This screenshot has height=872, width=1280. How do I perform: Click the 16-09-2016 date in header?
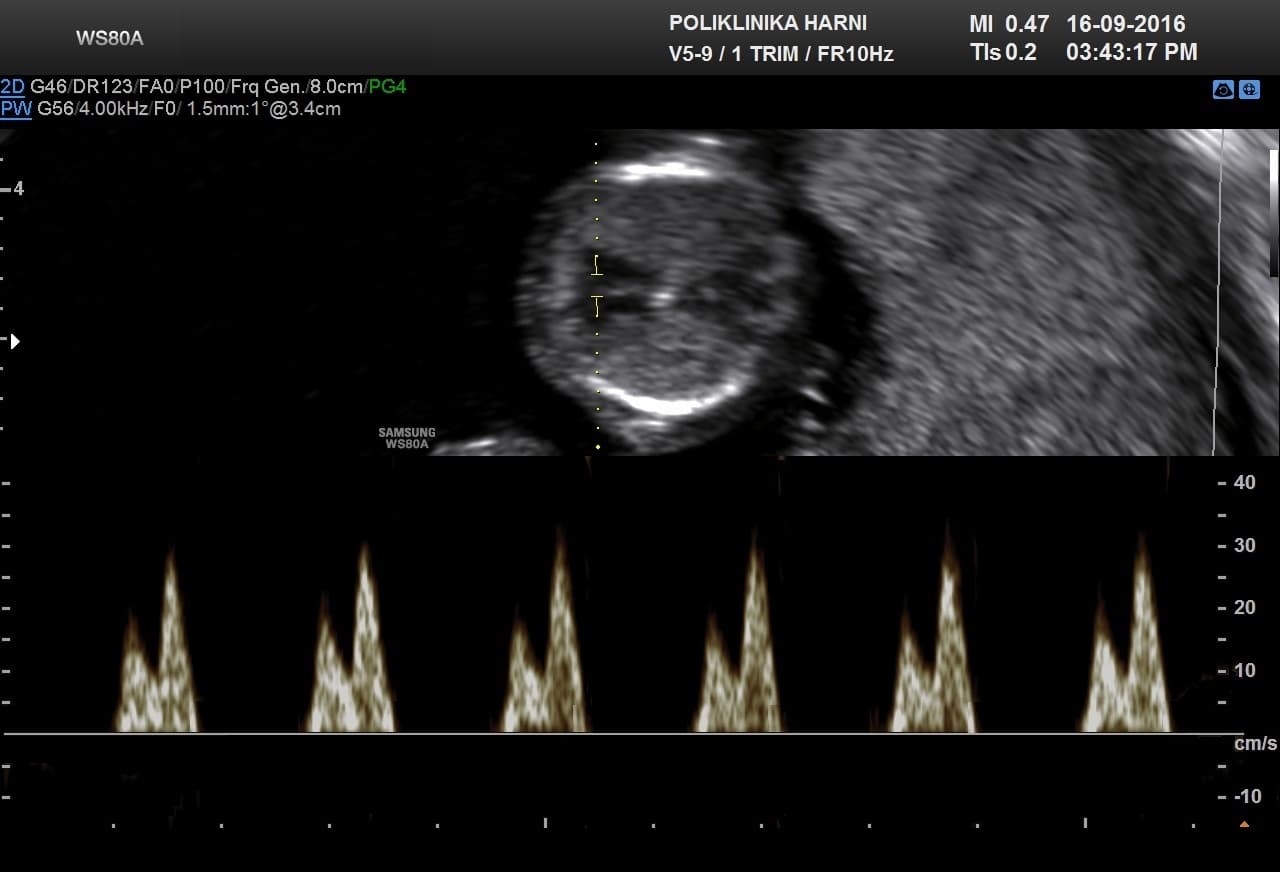1125,23
